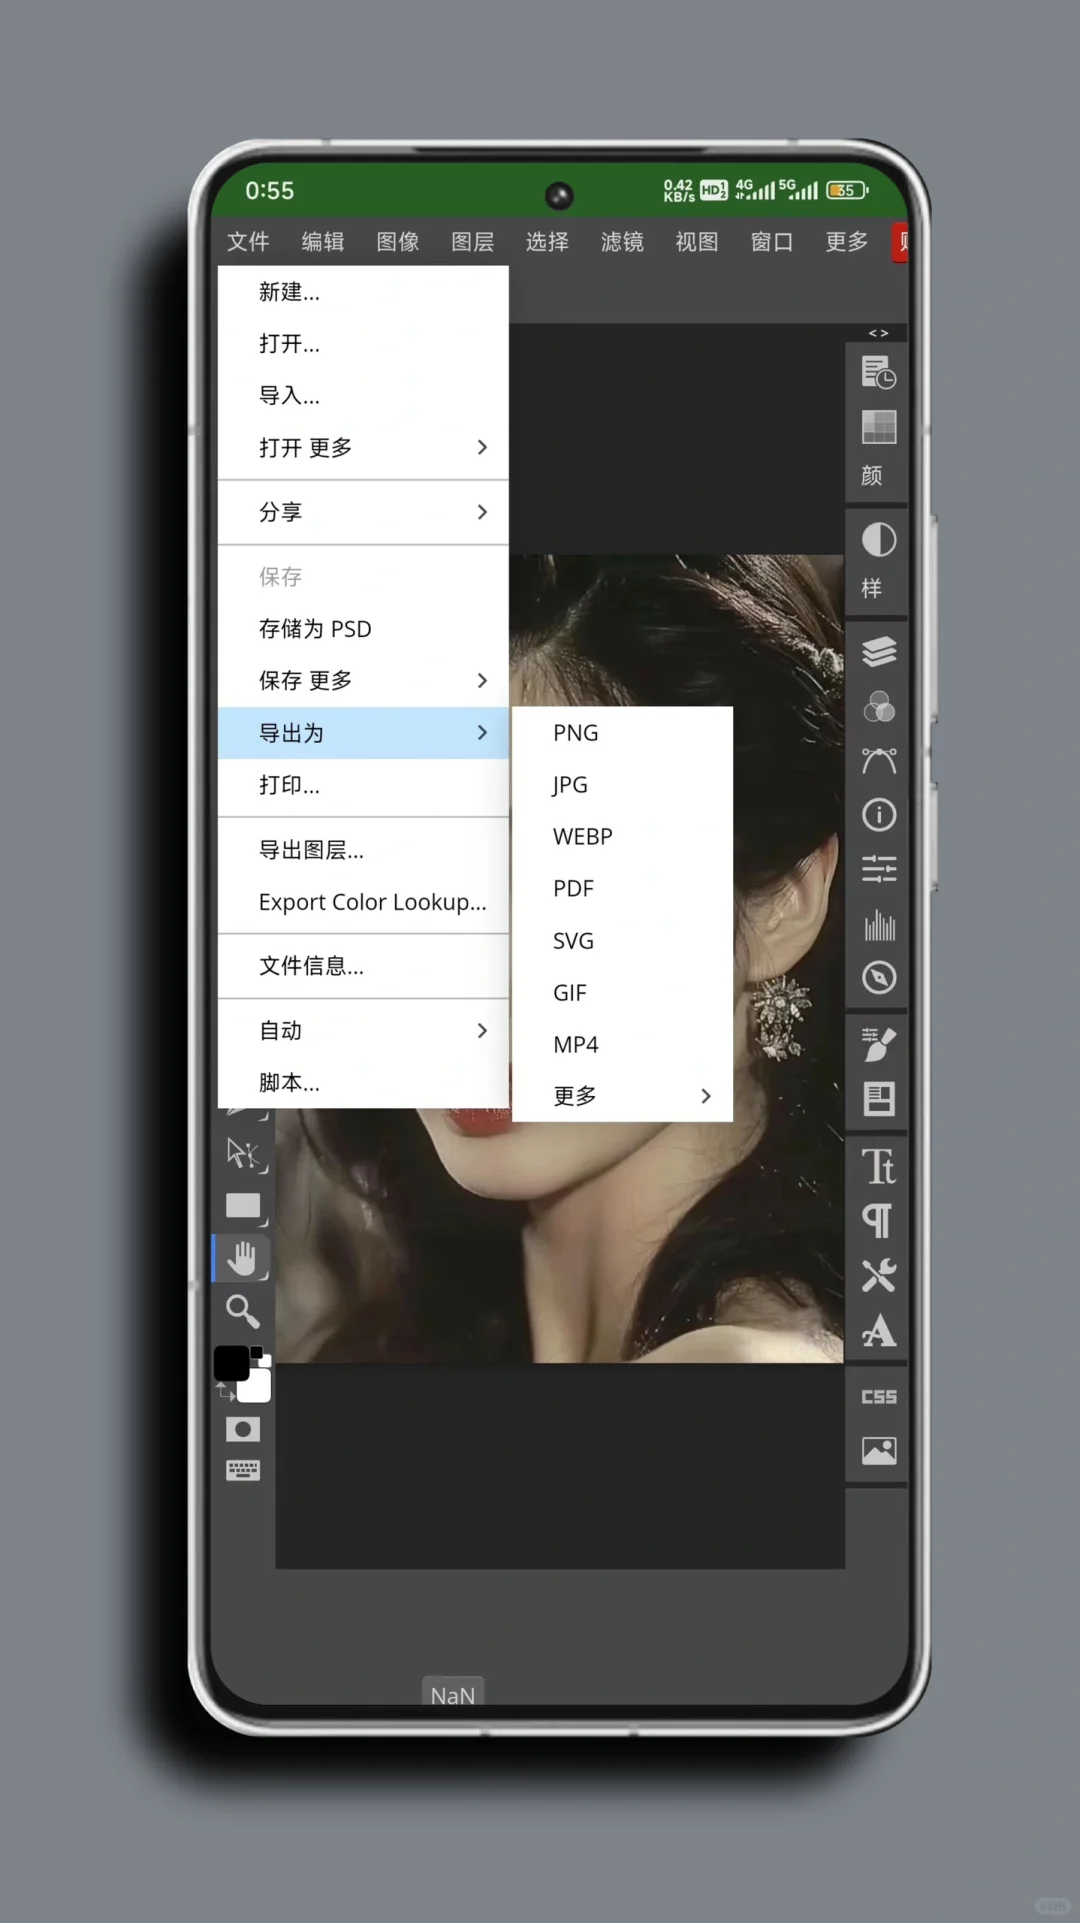This screenshot has width=1080, height=1923.
Task: Open the Channels three-circles icon
Action: click(x=878, y=707)
